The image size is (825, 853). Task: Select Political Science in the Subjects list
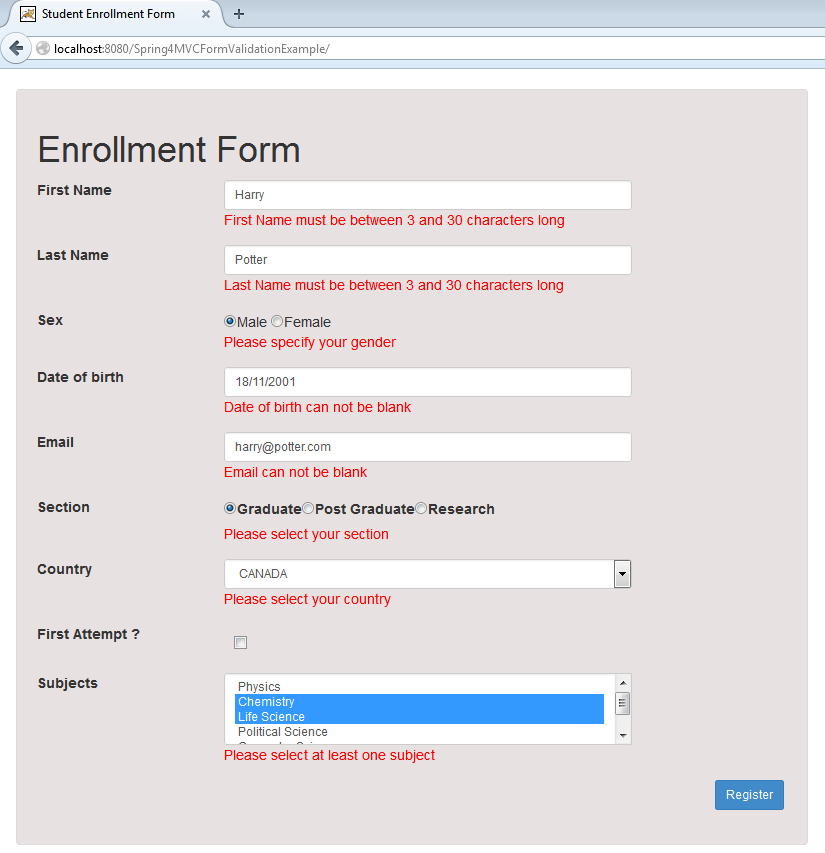click(282, 732)
